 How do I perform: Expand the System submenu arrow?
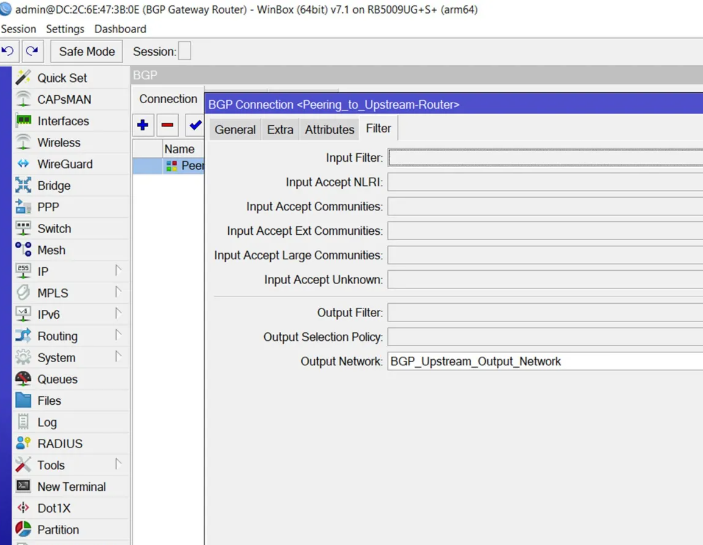[117, 357]
